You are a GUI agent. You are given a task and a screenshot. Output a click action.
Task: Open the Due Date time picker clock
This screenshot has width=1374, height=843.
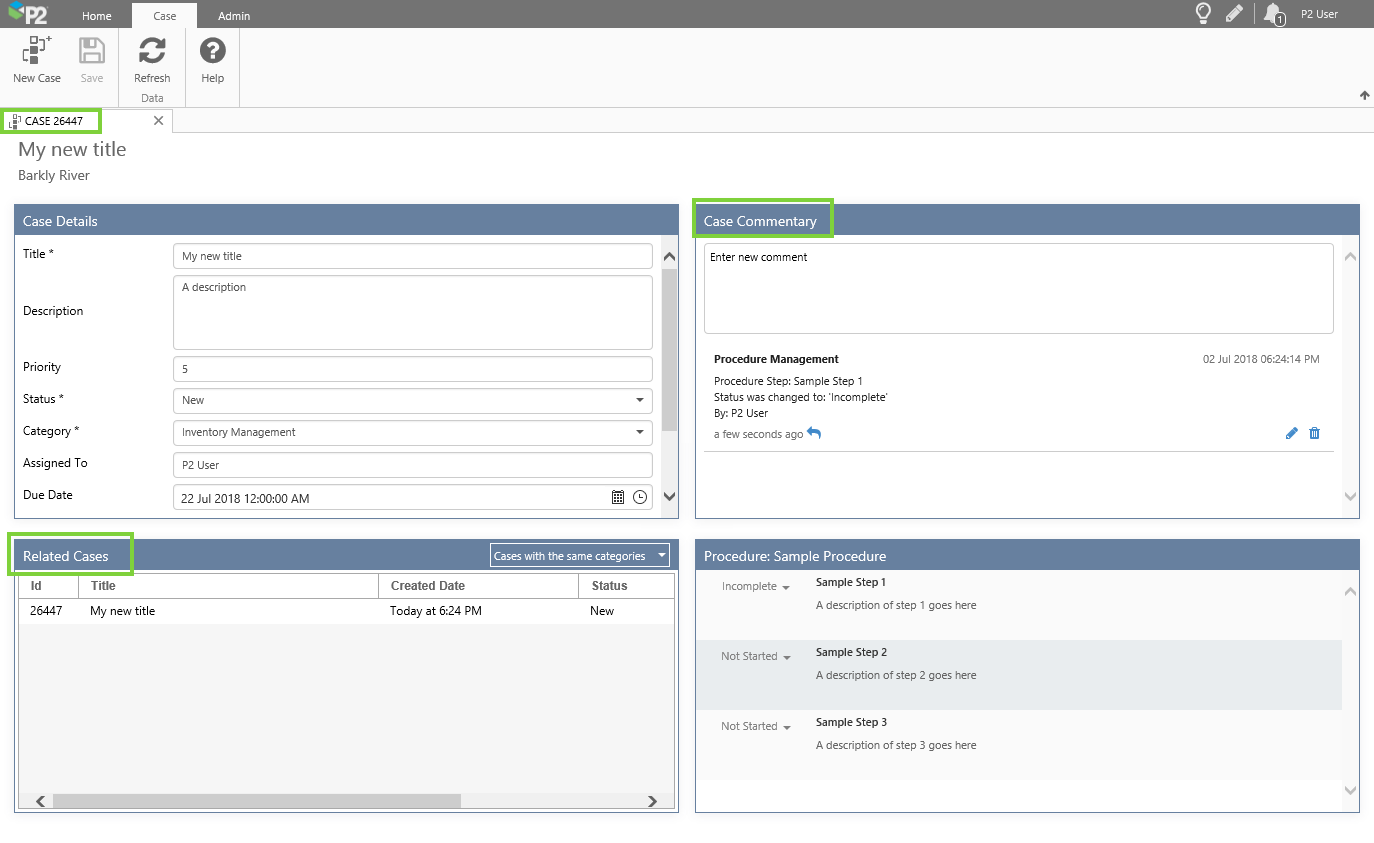(x=640, y=497)
